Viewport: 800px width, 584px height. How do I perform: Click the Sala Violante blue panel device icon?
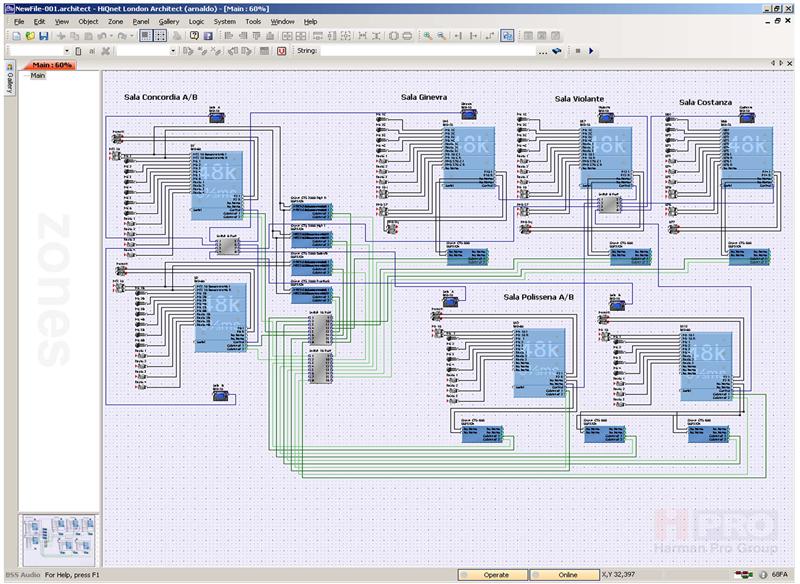[606, 118]
